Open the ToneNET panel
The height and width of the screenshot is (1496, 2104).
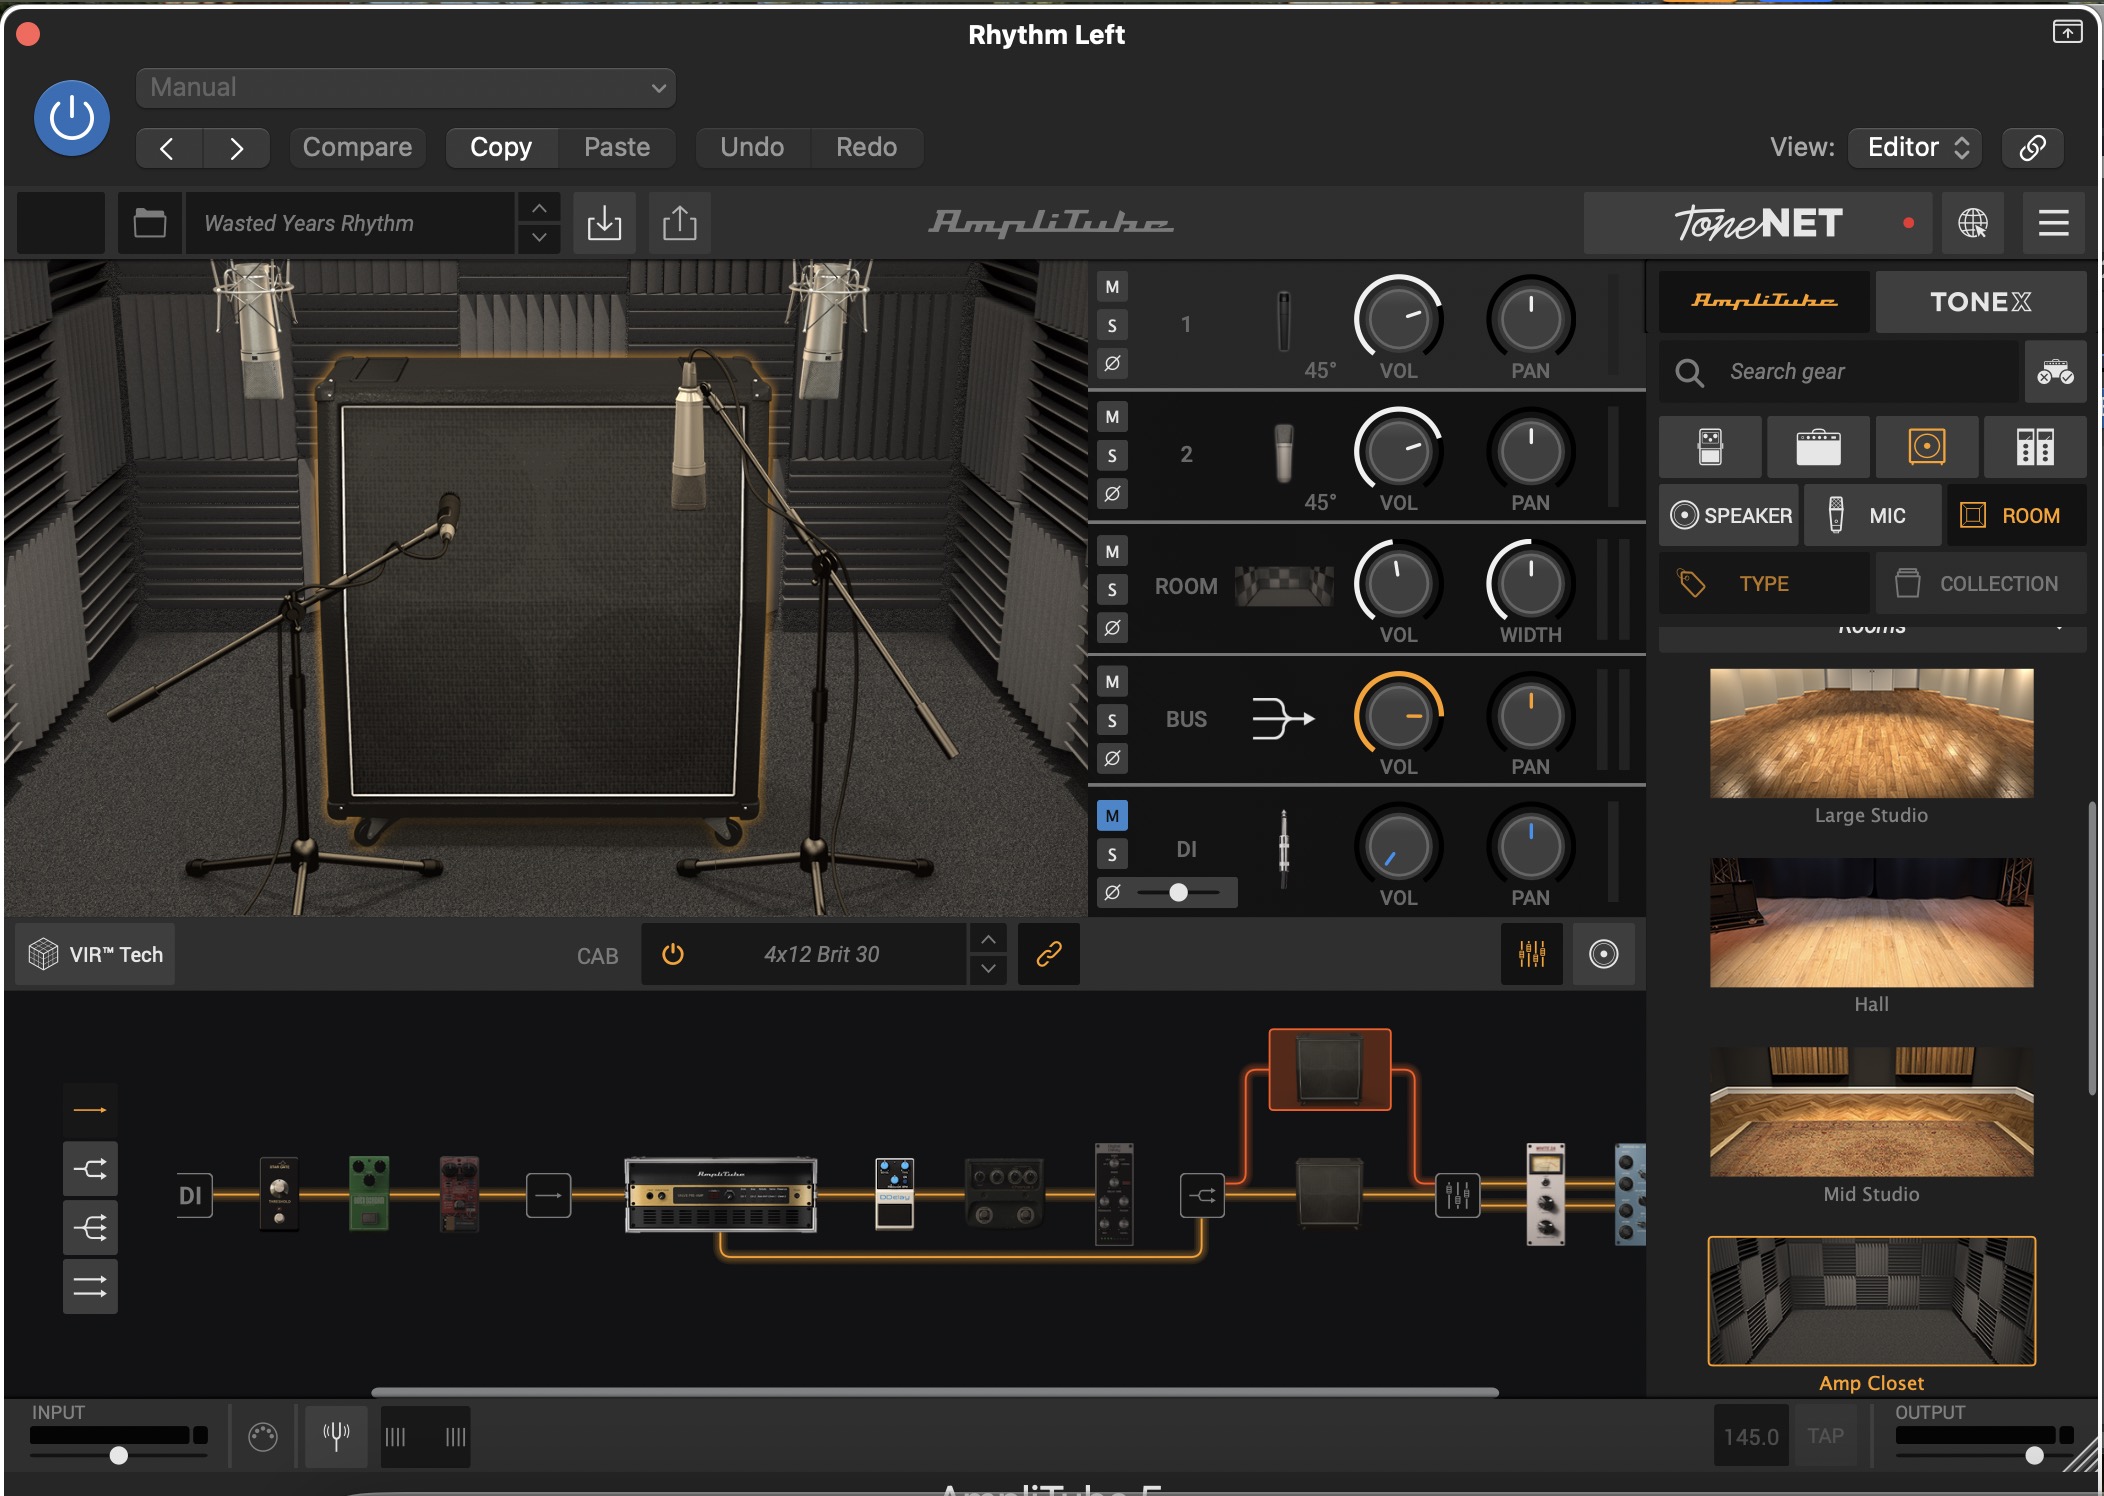click(x=1759, y=223)
